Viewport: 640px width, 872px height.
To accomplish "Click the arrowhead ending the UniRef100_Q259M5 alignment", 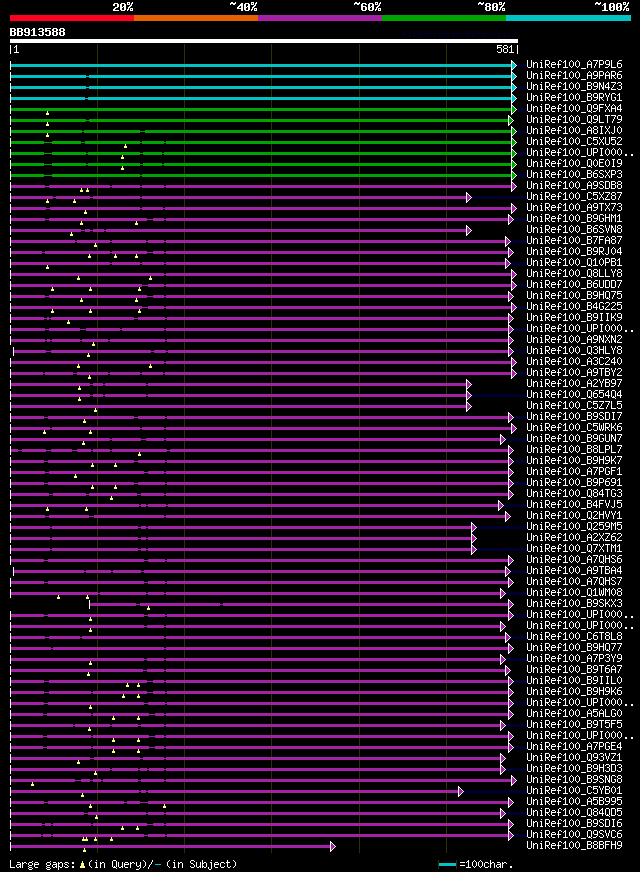I will point(474,527).
